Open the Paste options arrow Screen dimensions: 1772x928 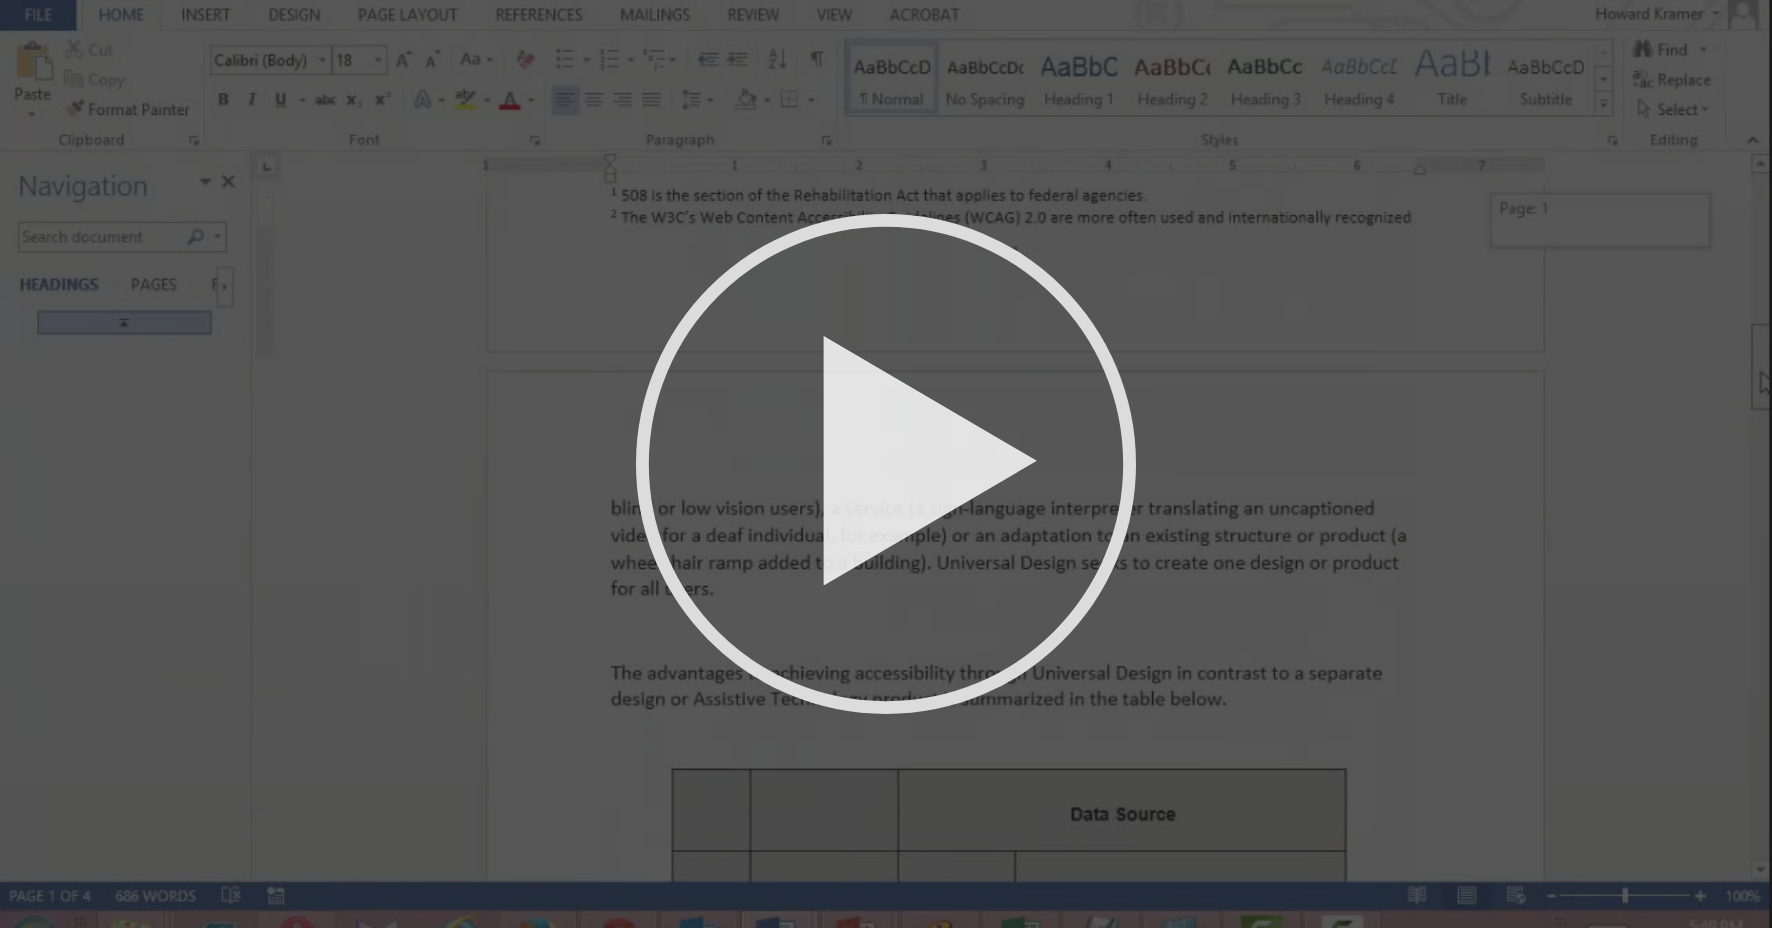tap(32, 113)
